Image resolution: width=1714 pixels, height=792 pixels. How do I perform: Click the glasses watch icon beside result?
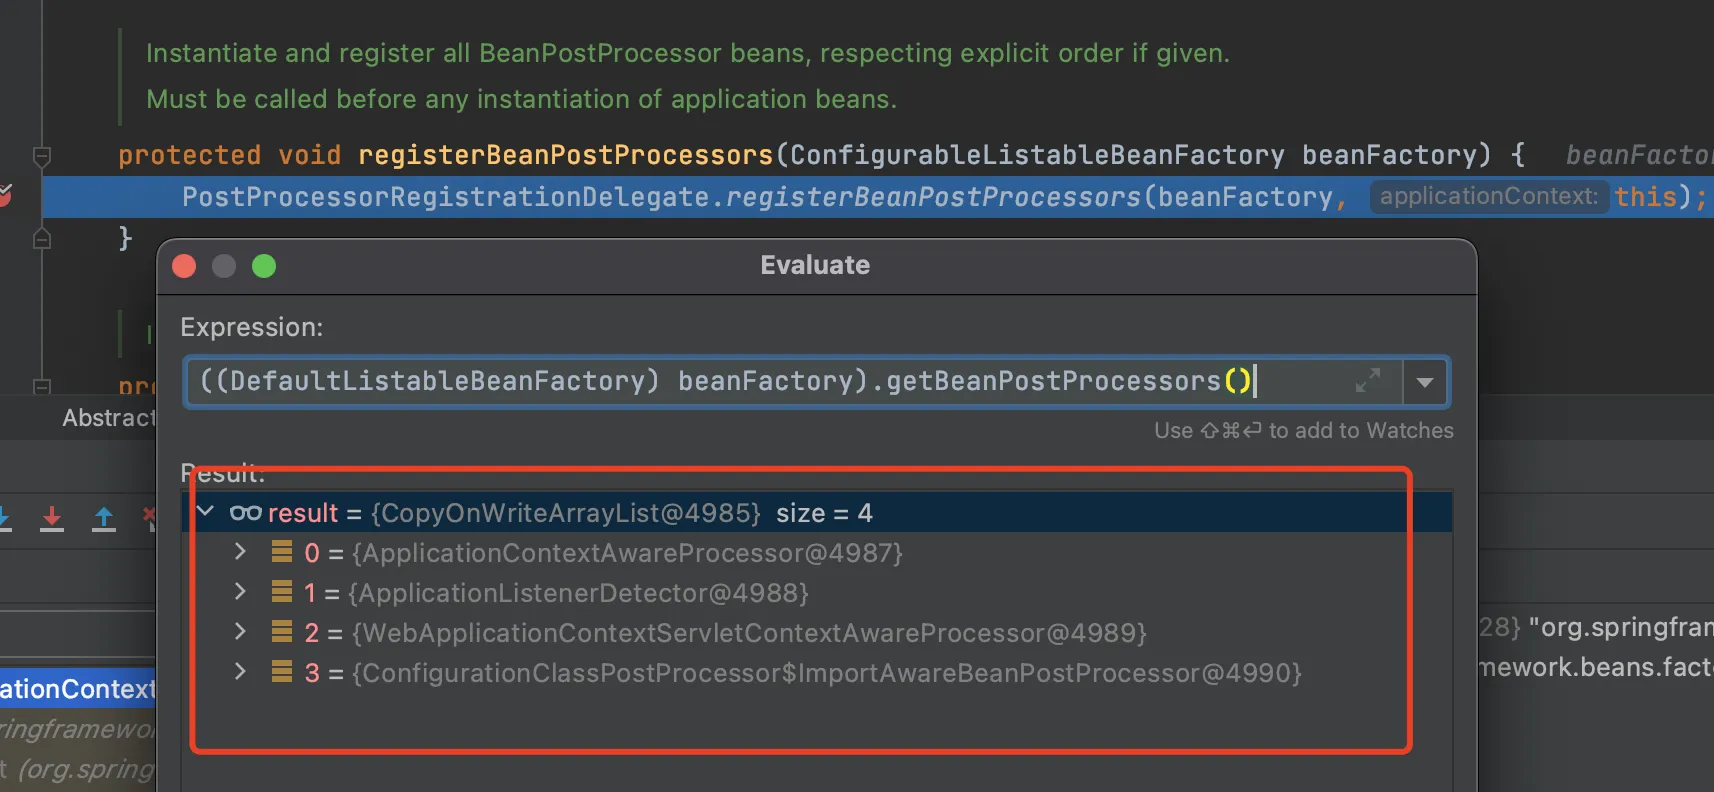(x=246, y=513)
